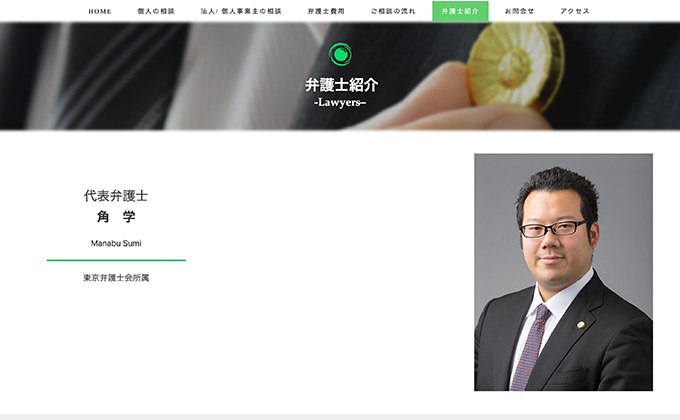
Task: Click the lapel pin in portrait photo
Action: (580, 324)
